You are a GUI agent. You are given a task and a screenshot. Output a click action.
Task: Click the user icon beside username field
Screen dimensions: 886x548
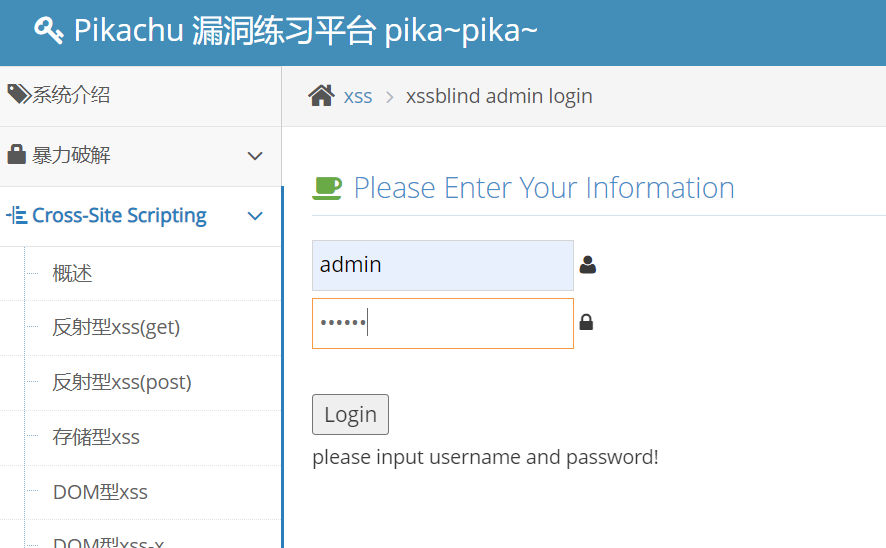click(588, 265)
